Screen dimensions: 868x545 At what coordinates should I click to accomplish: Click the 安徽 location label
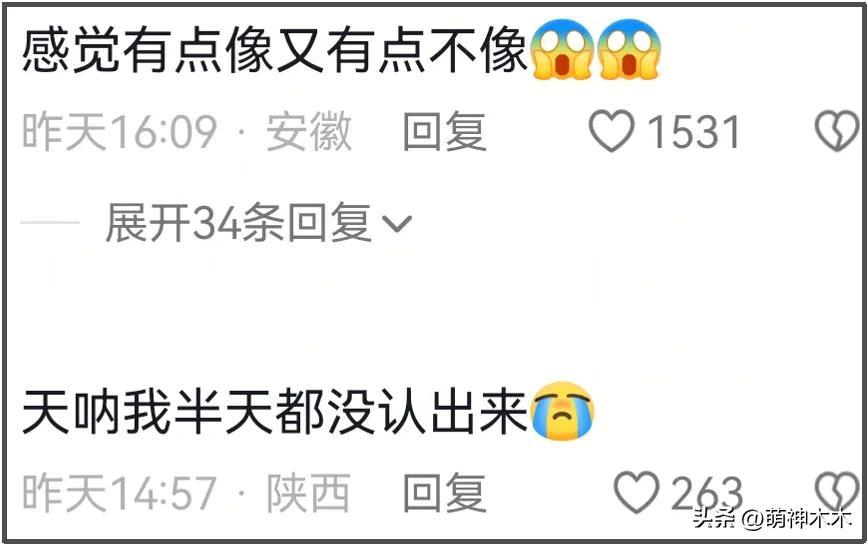pyautogui.click(x=309, y=131)
